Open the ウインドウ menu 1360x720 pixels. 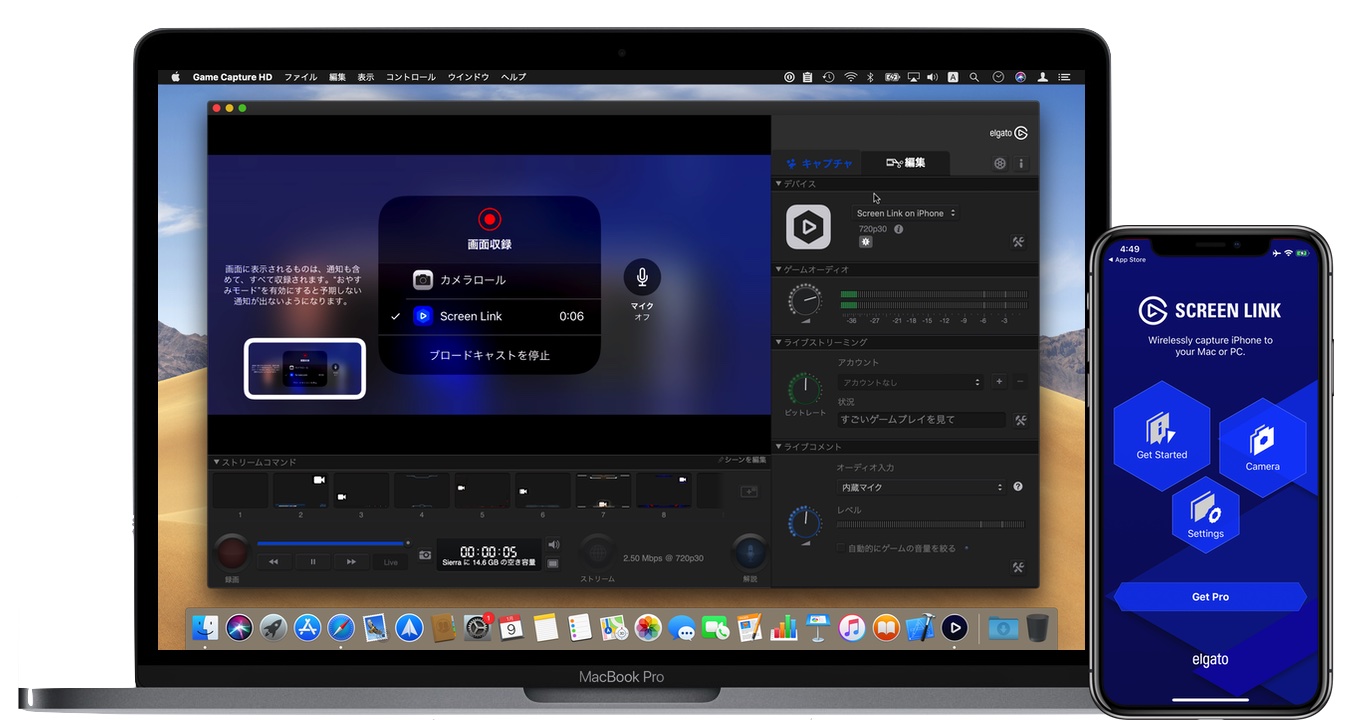click(468, 77)
